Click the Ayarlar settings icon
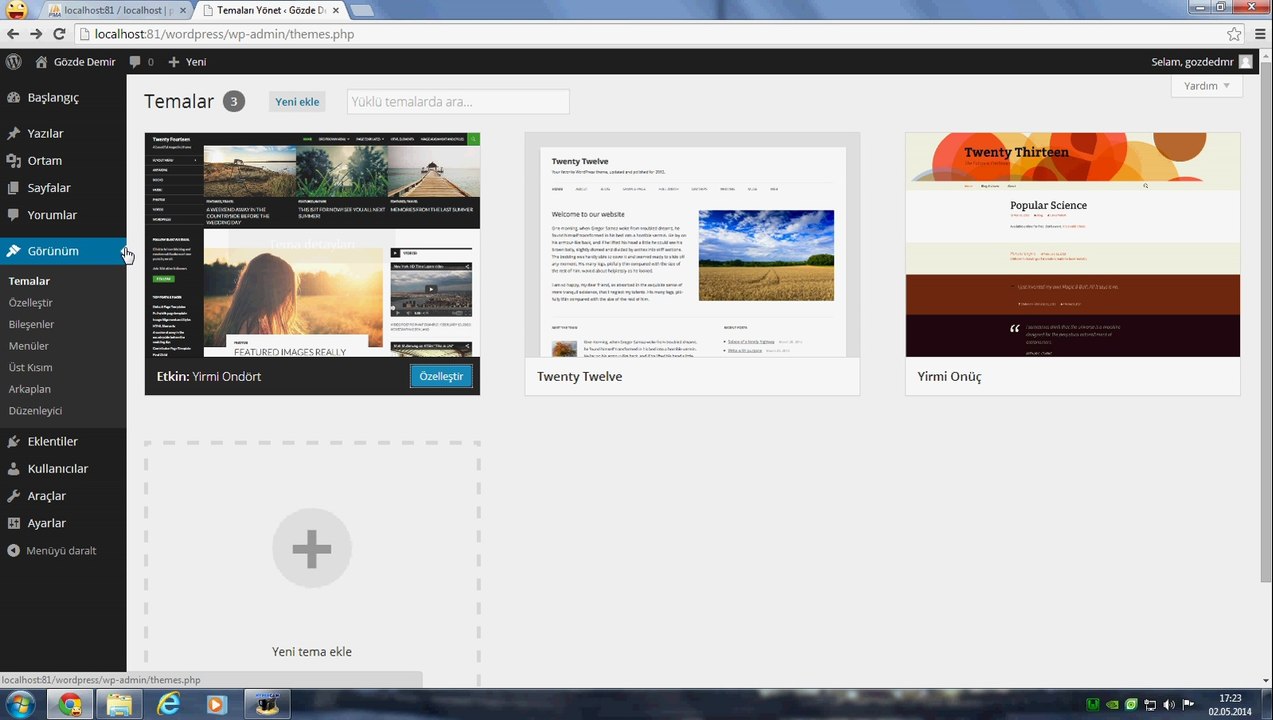The height and width of the screenshot is (720, 1273). 14,523
